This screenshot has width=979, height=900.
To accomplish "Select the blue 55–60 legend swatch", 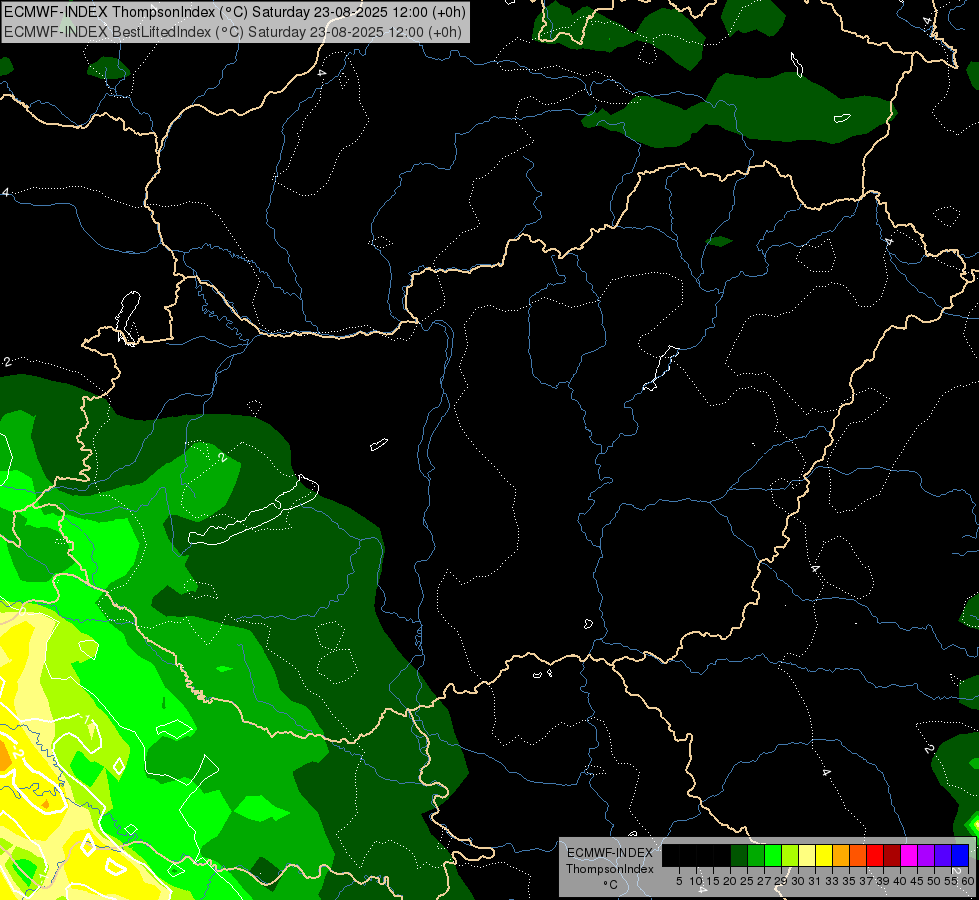I will [x=960, y=855].
